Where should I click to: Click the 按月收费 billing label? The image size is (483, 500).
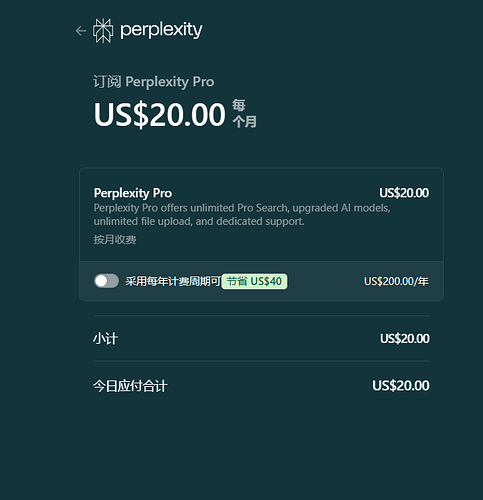115,239
